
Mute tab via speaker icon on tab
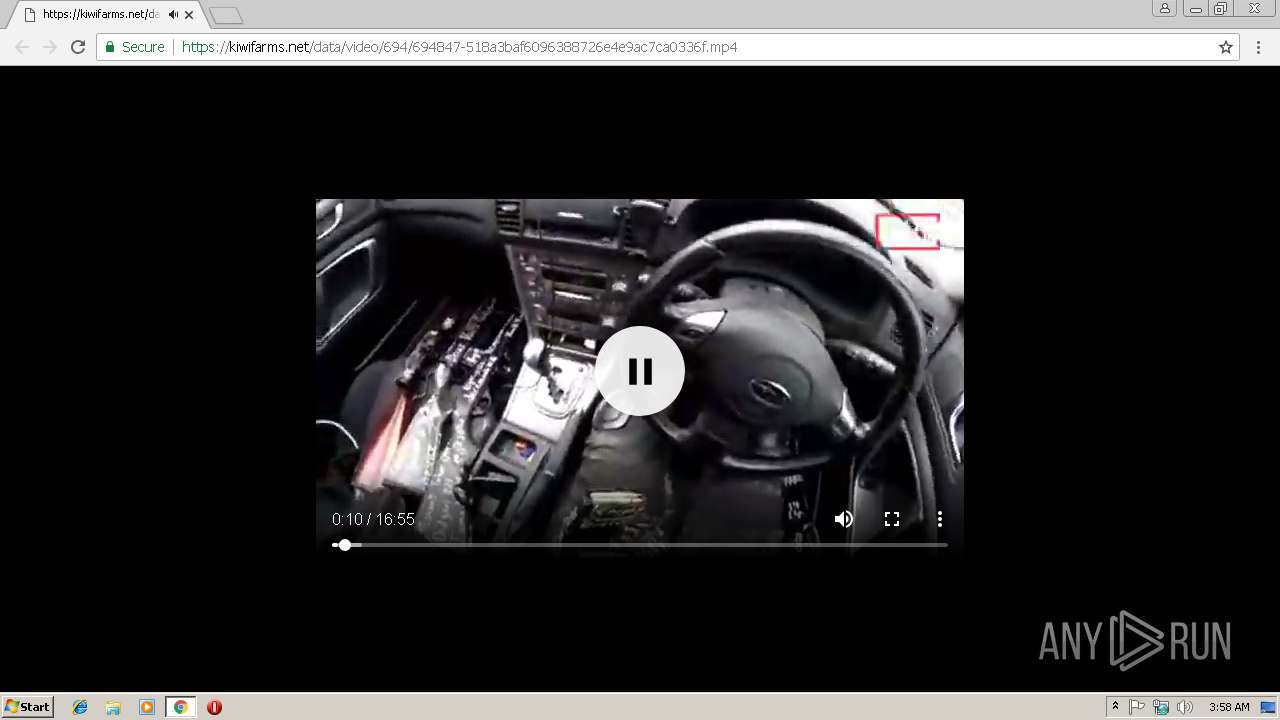[173, 15]
